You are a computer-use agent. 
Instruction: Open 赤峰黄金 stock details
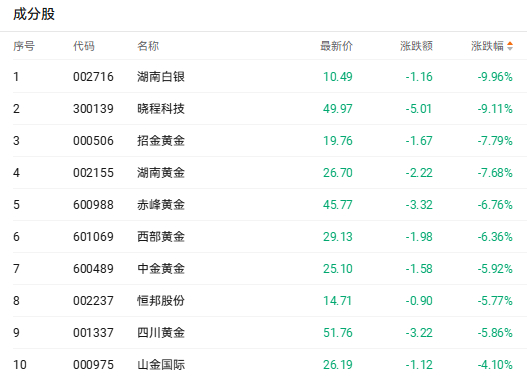click(161, 205)
